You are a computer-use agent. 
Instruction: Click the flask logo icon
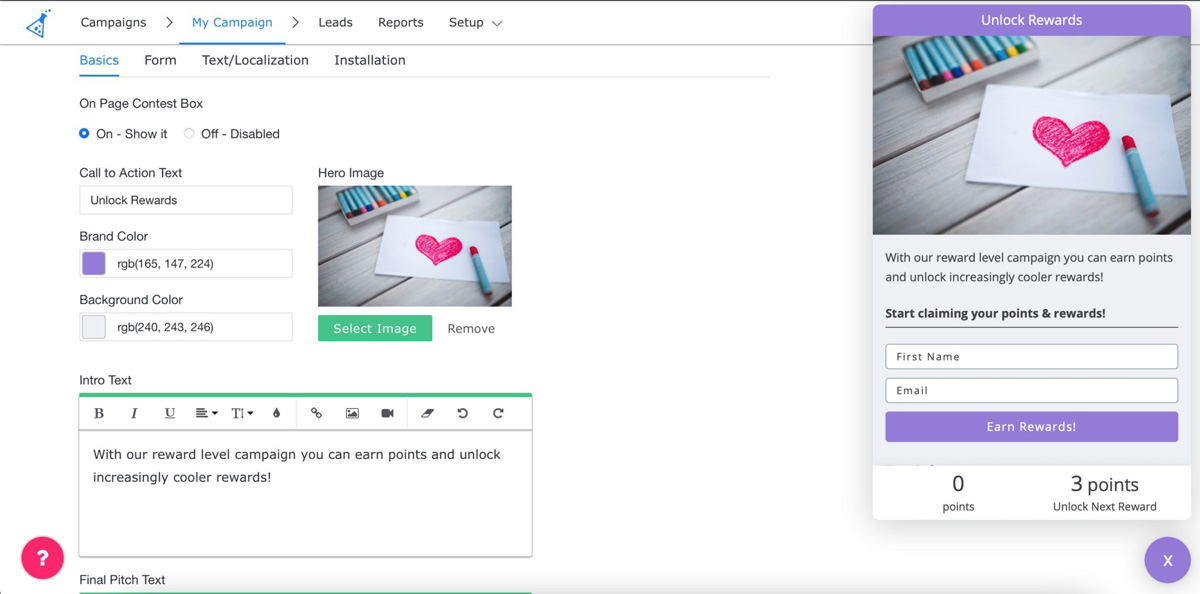tap(38, 23)
